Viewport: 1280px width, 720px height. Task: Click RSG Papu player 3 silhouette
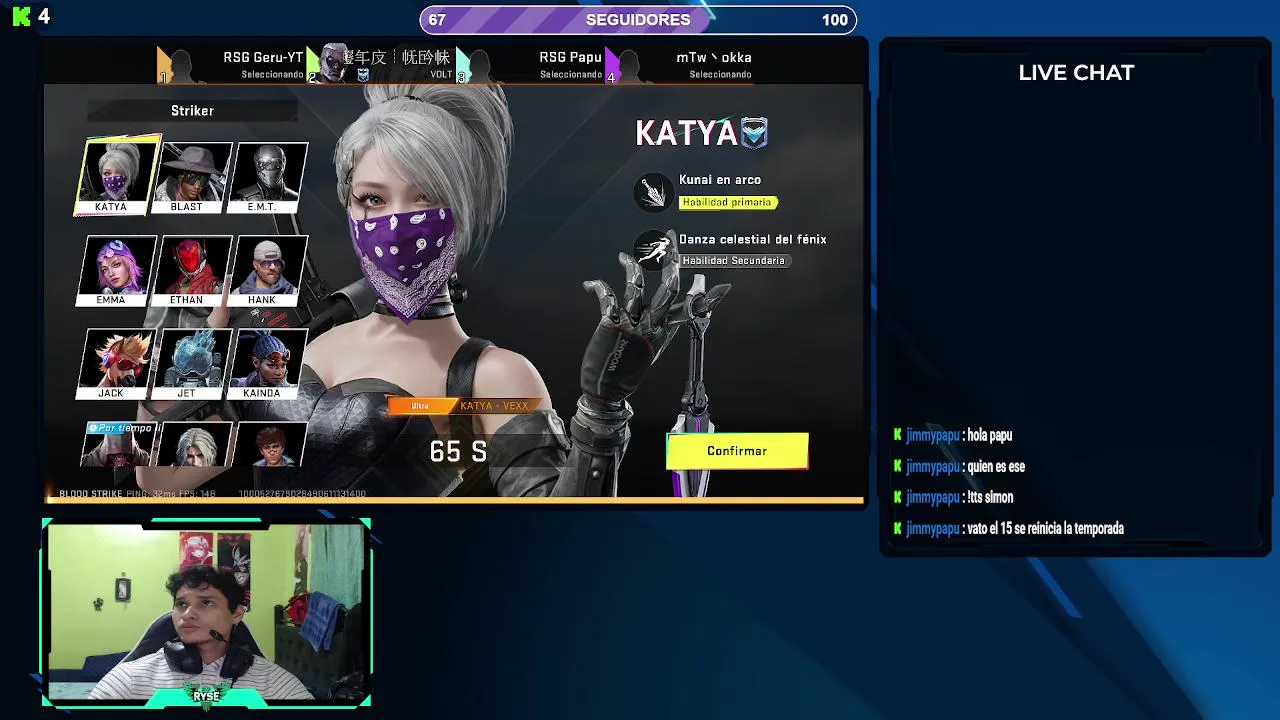point(480,66)
